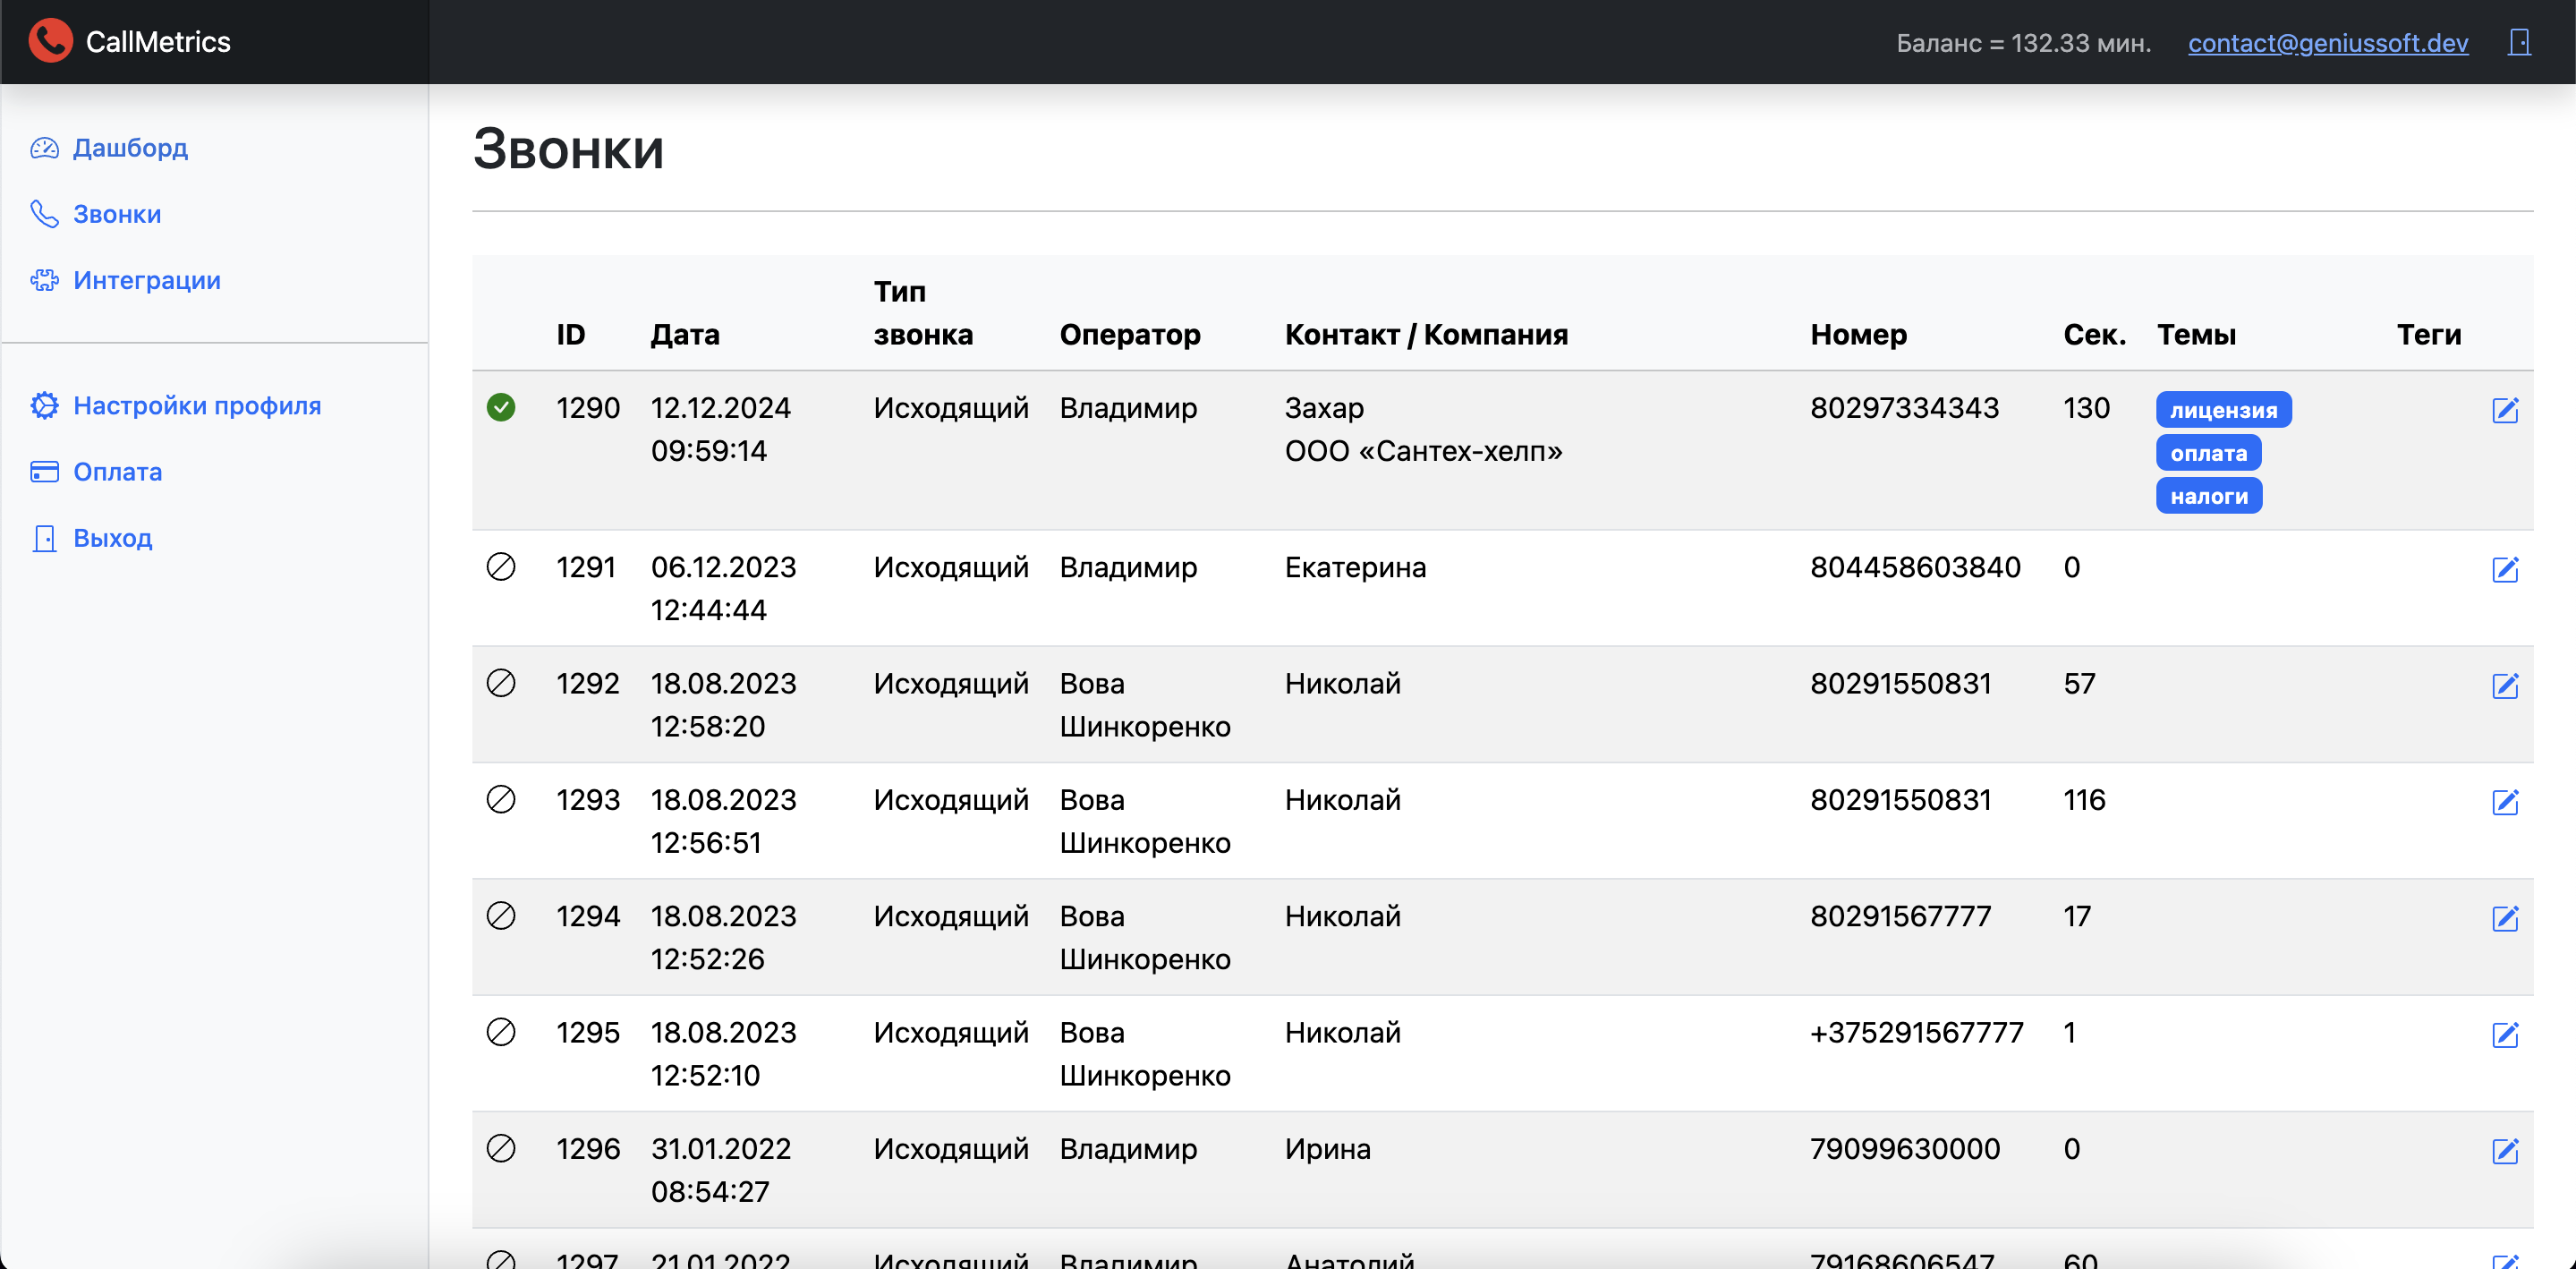
Task: Click the Контакт / Компания column header
Action: click(x=1426, y=334)
